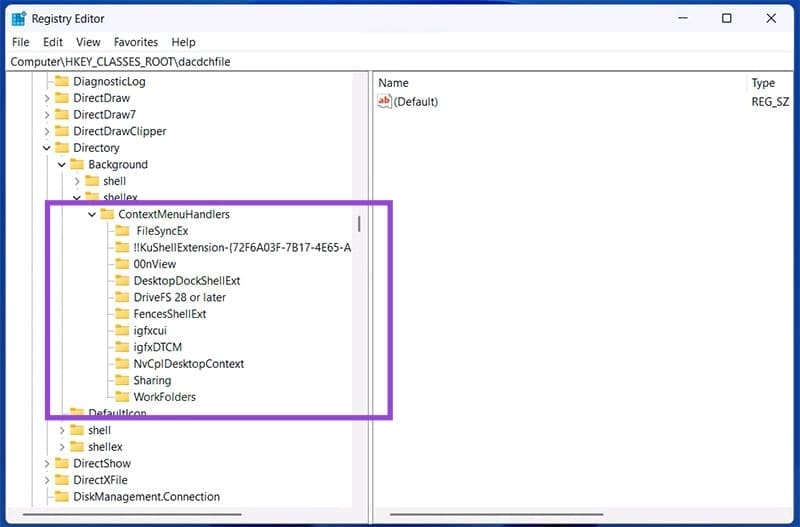Click the DirectXFile folder icon

(x=62, y=480)
